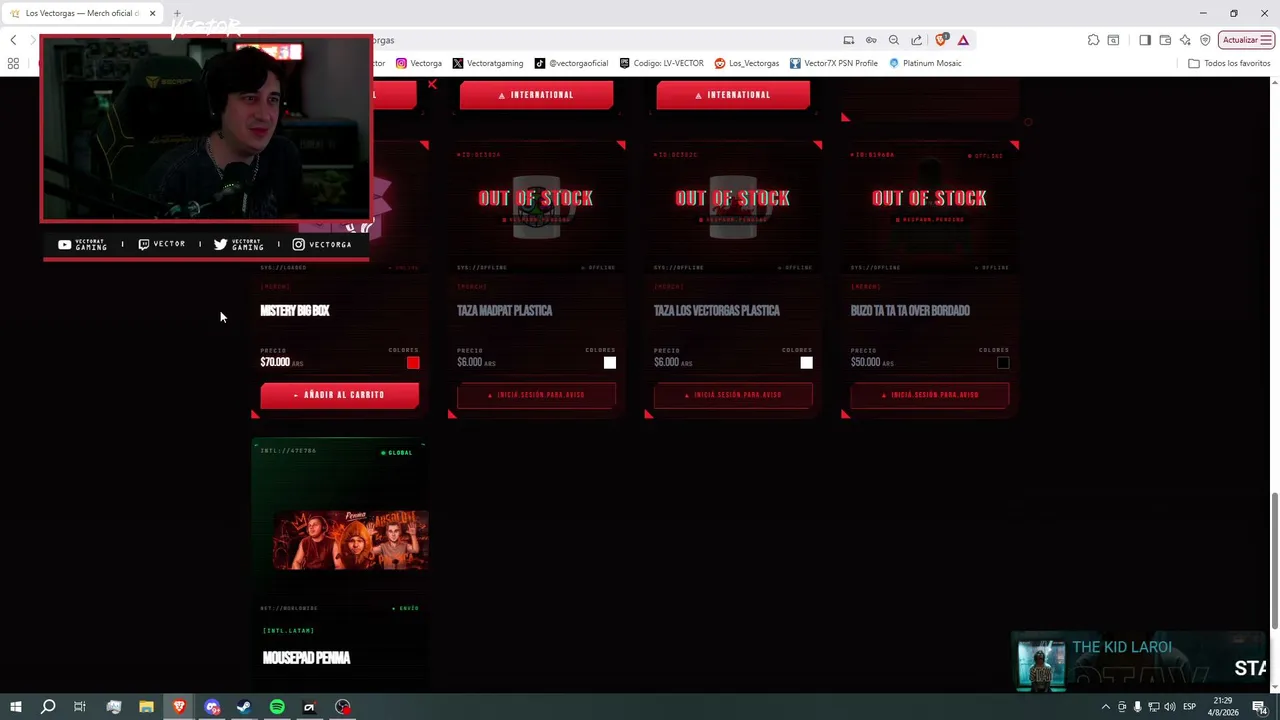Open OBS Studio from the taskbar
The width and height of the screenshot is (1280, 720).
coord(343,707)
